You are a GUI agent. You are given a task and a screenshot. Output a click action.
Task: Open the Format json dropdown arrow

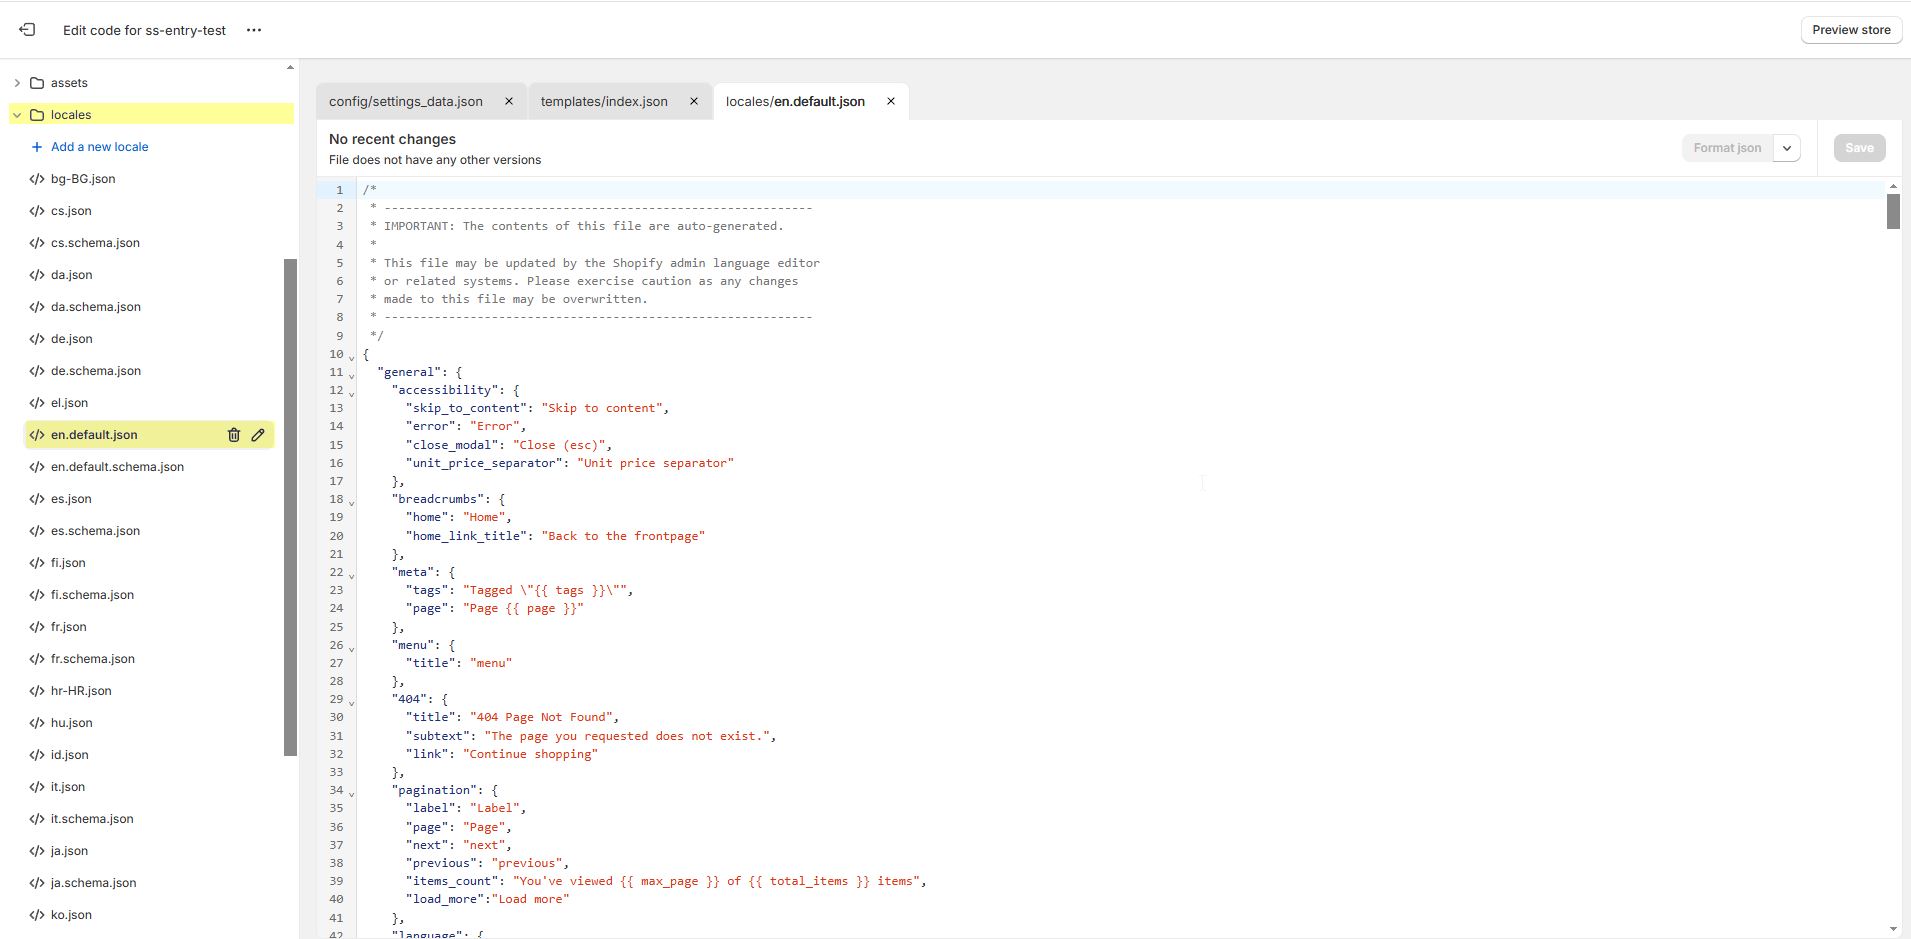[x=1787, y=148]
